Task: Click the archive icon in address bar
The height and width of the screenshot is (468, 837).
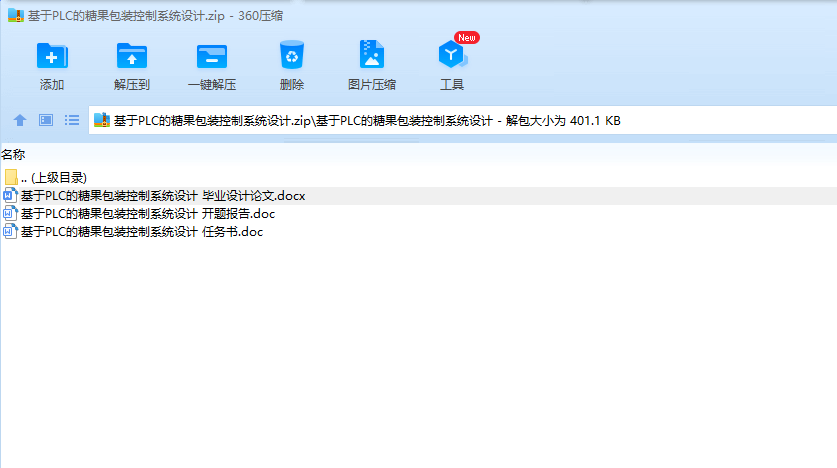Action: click(x=101, y=120)
